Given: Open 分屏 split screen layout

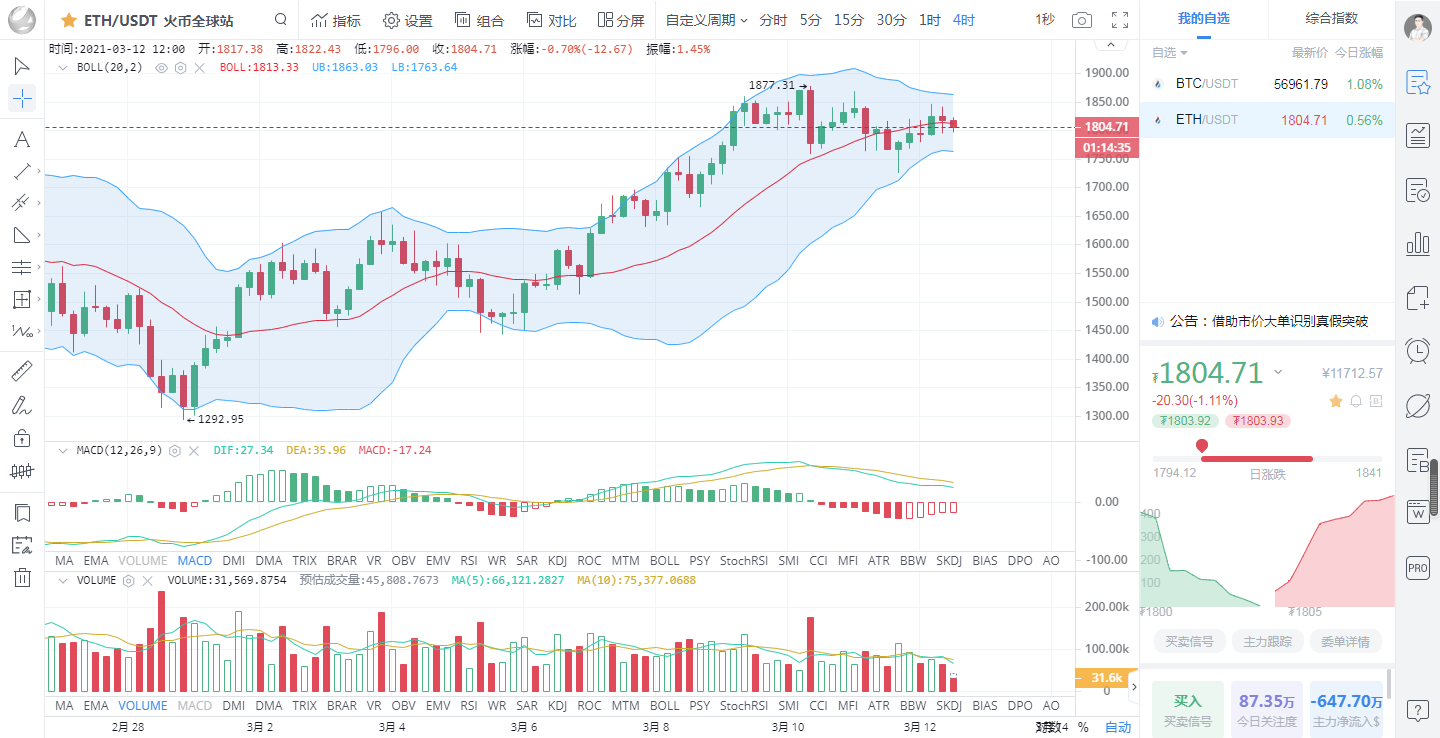Looking at the screenshot, I should [x=620, y=20].
